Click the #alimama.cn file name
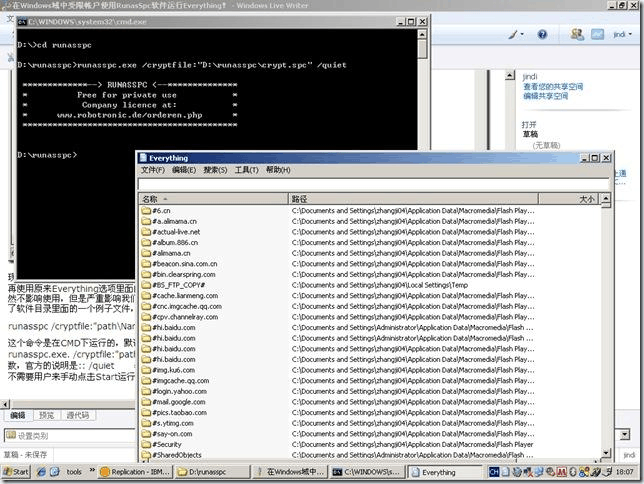This screenshot has width=644, height=484. coord(171,254)
